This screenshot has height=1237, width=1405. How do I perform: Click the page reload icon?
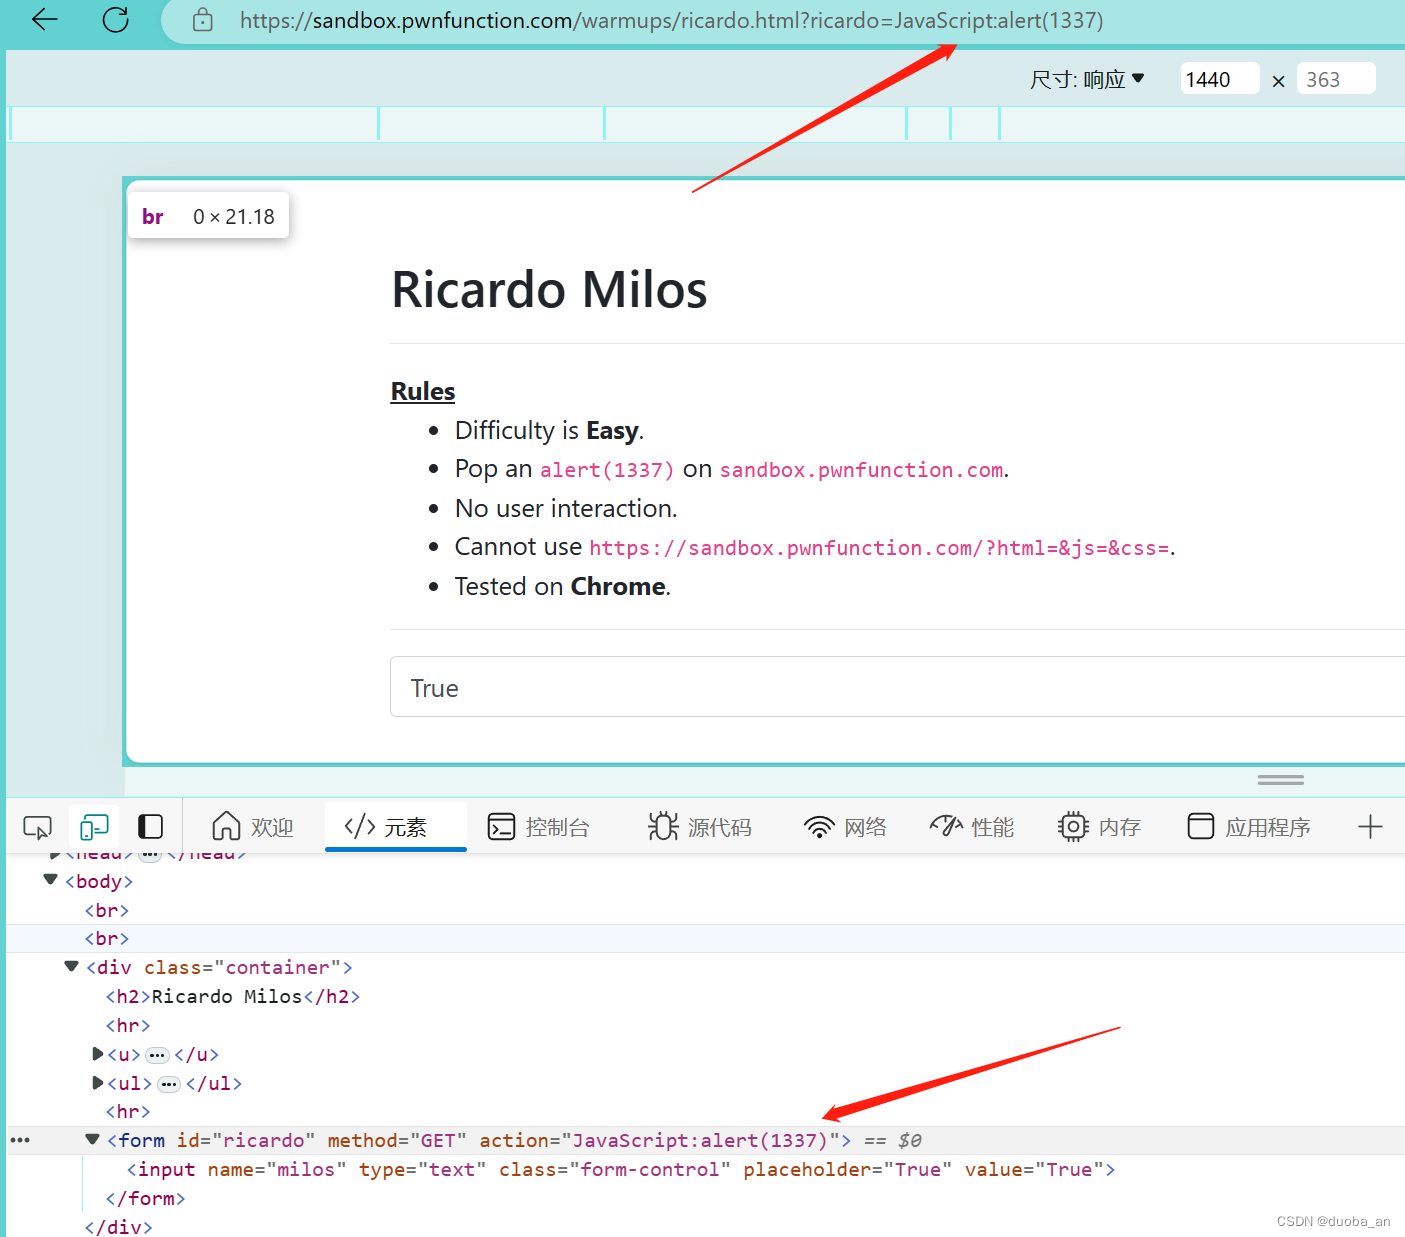114,20
